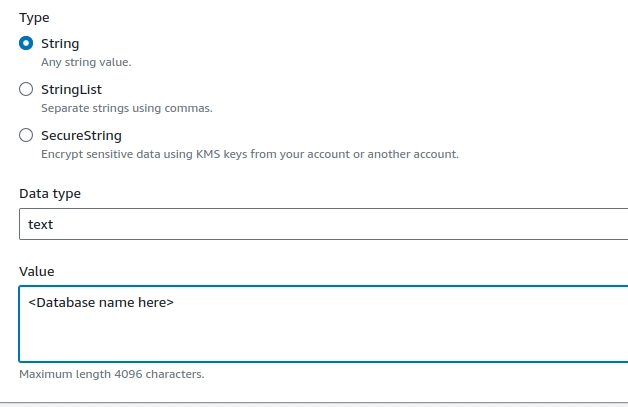Click inside the Value text area
Viewport: 628px width, 407px height.
(x=324, y=324)
